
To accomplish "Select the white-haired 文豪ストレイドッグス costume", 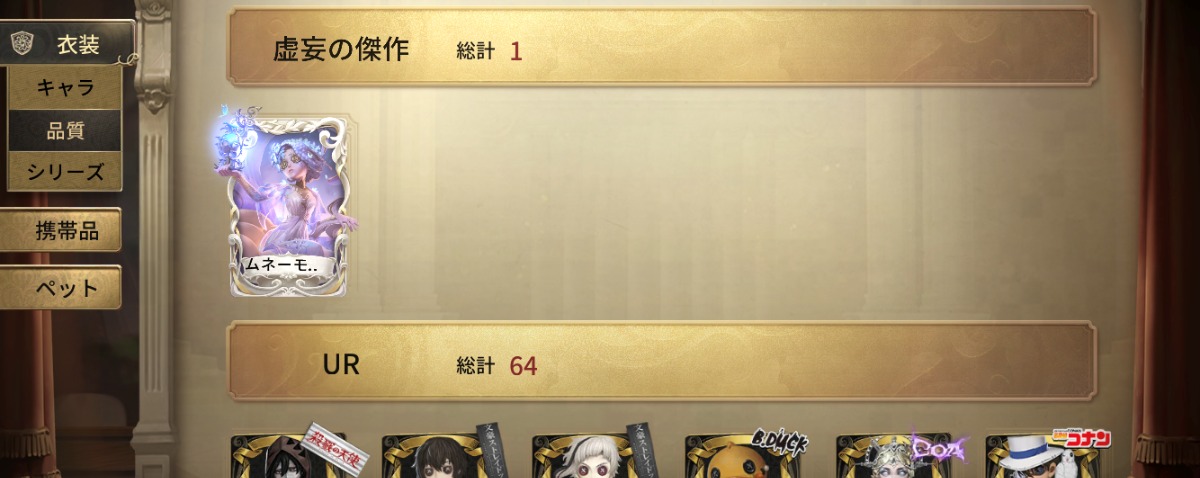I will [x=582, y=456].
